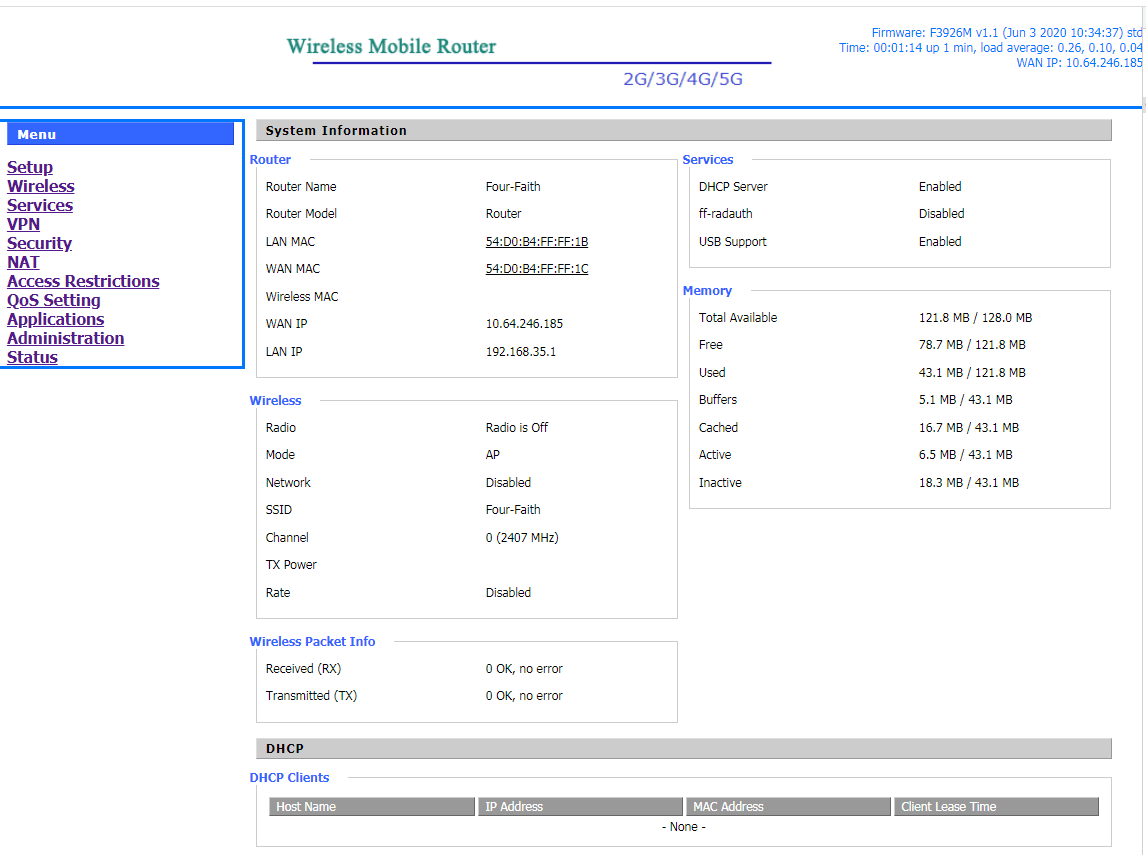This screenshot has width=1146, height=855.
Task: Open the Setup menu link
Action: pos(30,167)
